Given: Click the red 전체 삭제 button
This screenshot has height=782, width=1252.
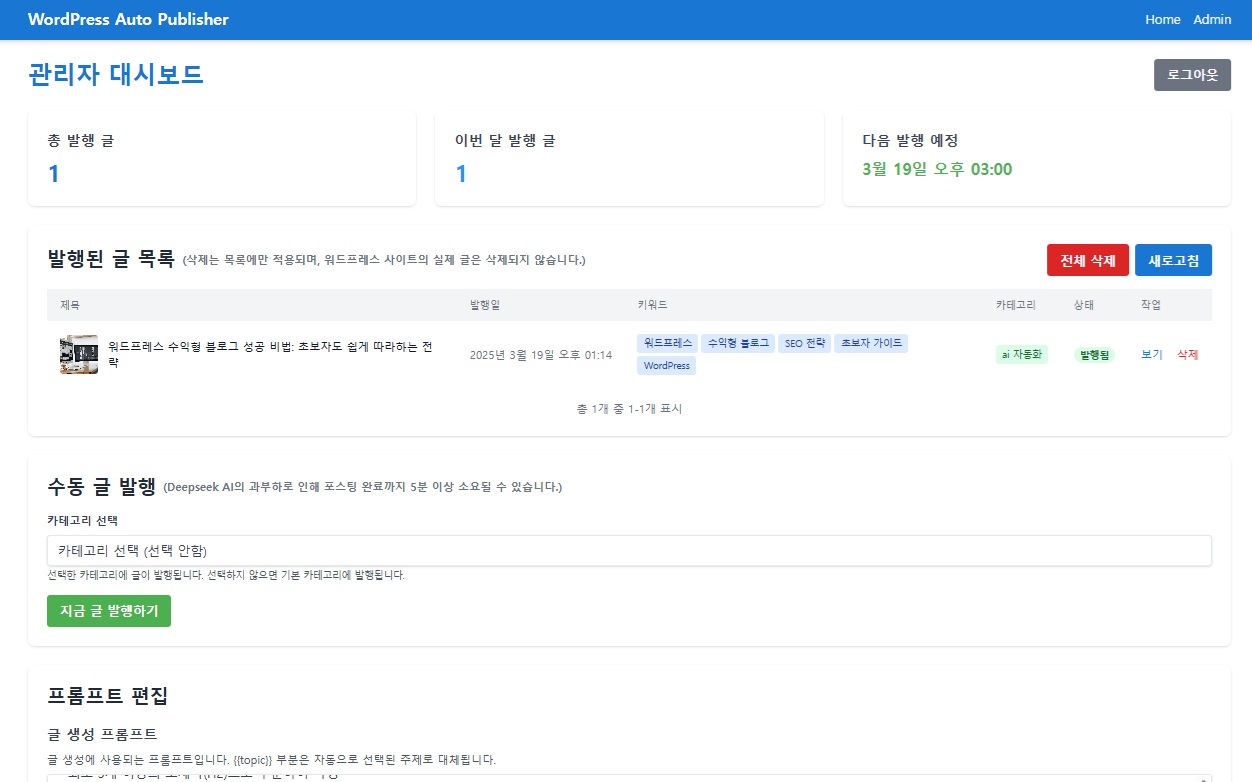Looking at the screenshot, I should [1087, 260].
